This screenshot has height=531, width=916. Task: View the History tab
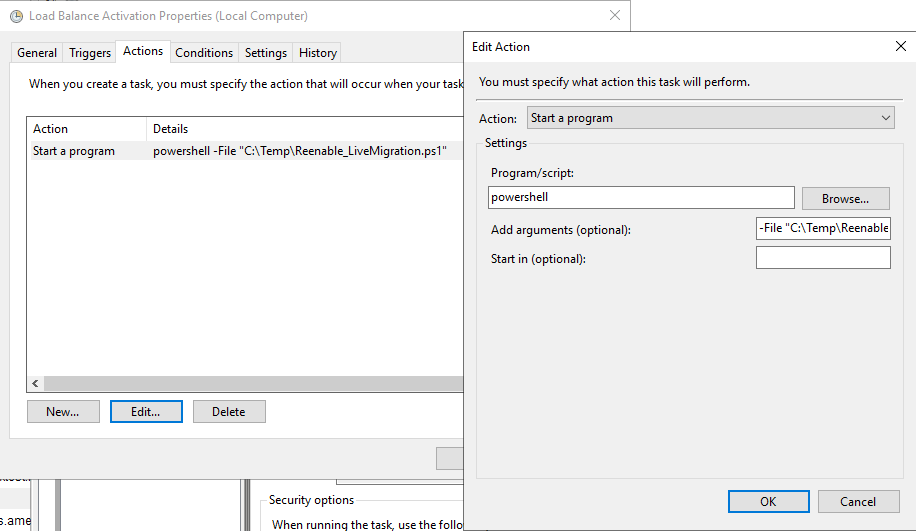(x=318, y=53)
